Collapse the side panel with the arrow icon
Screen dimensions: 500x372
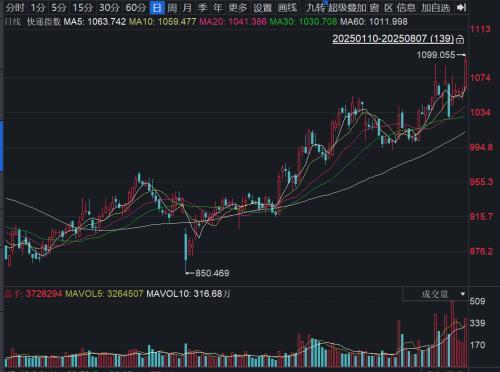pyautogui.click(x=461, y=7)
